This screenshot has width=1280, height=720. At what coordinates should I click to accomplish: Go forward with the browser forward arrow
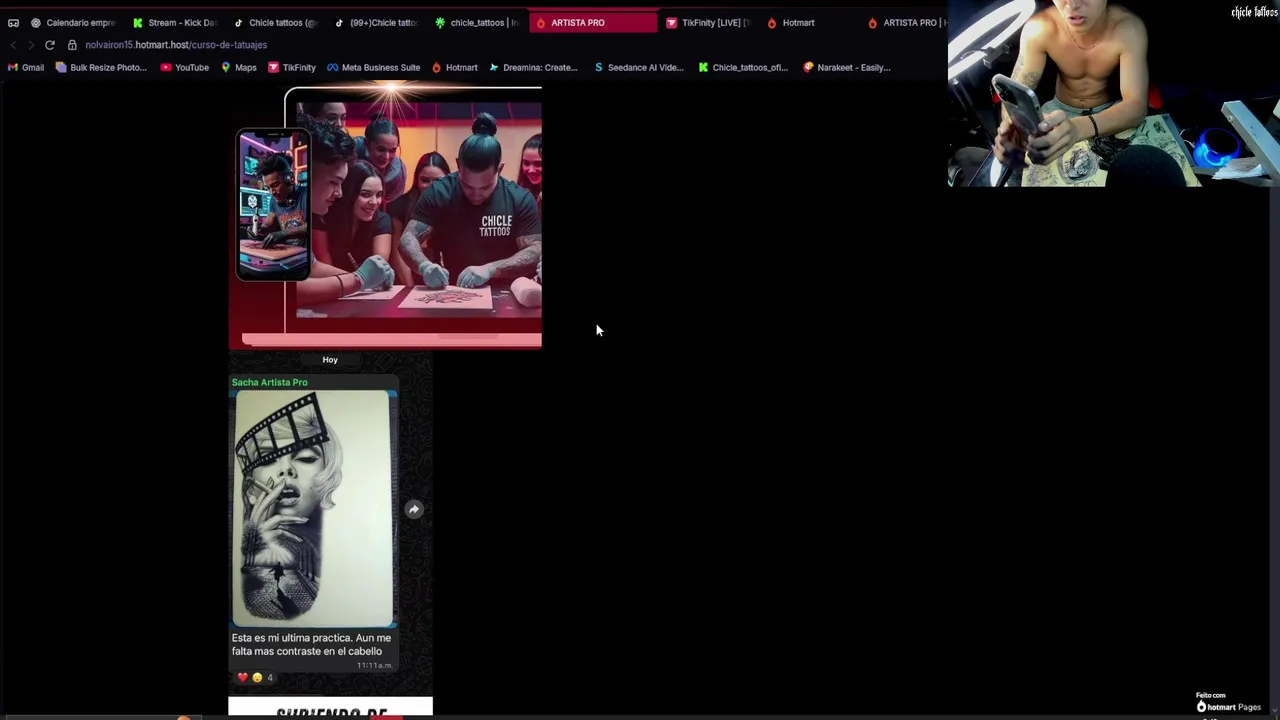pos(31,45)
